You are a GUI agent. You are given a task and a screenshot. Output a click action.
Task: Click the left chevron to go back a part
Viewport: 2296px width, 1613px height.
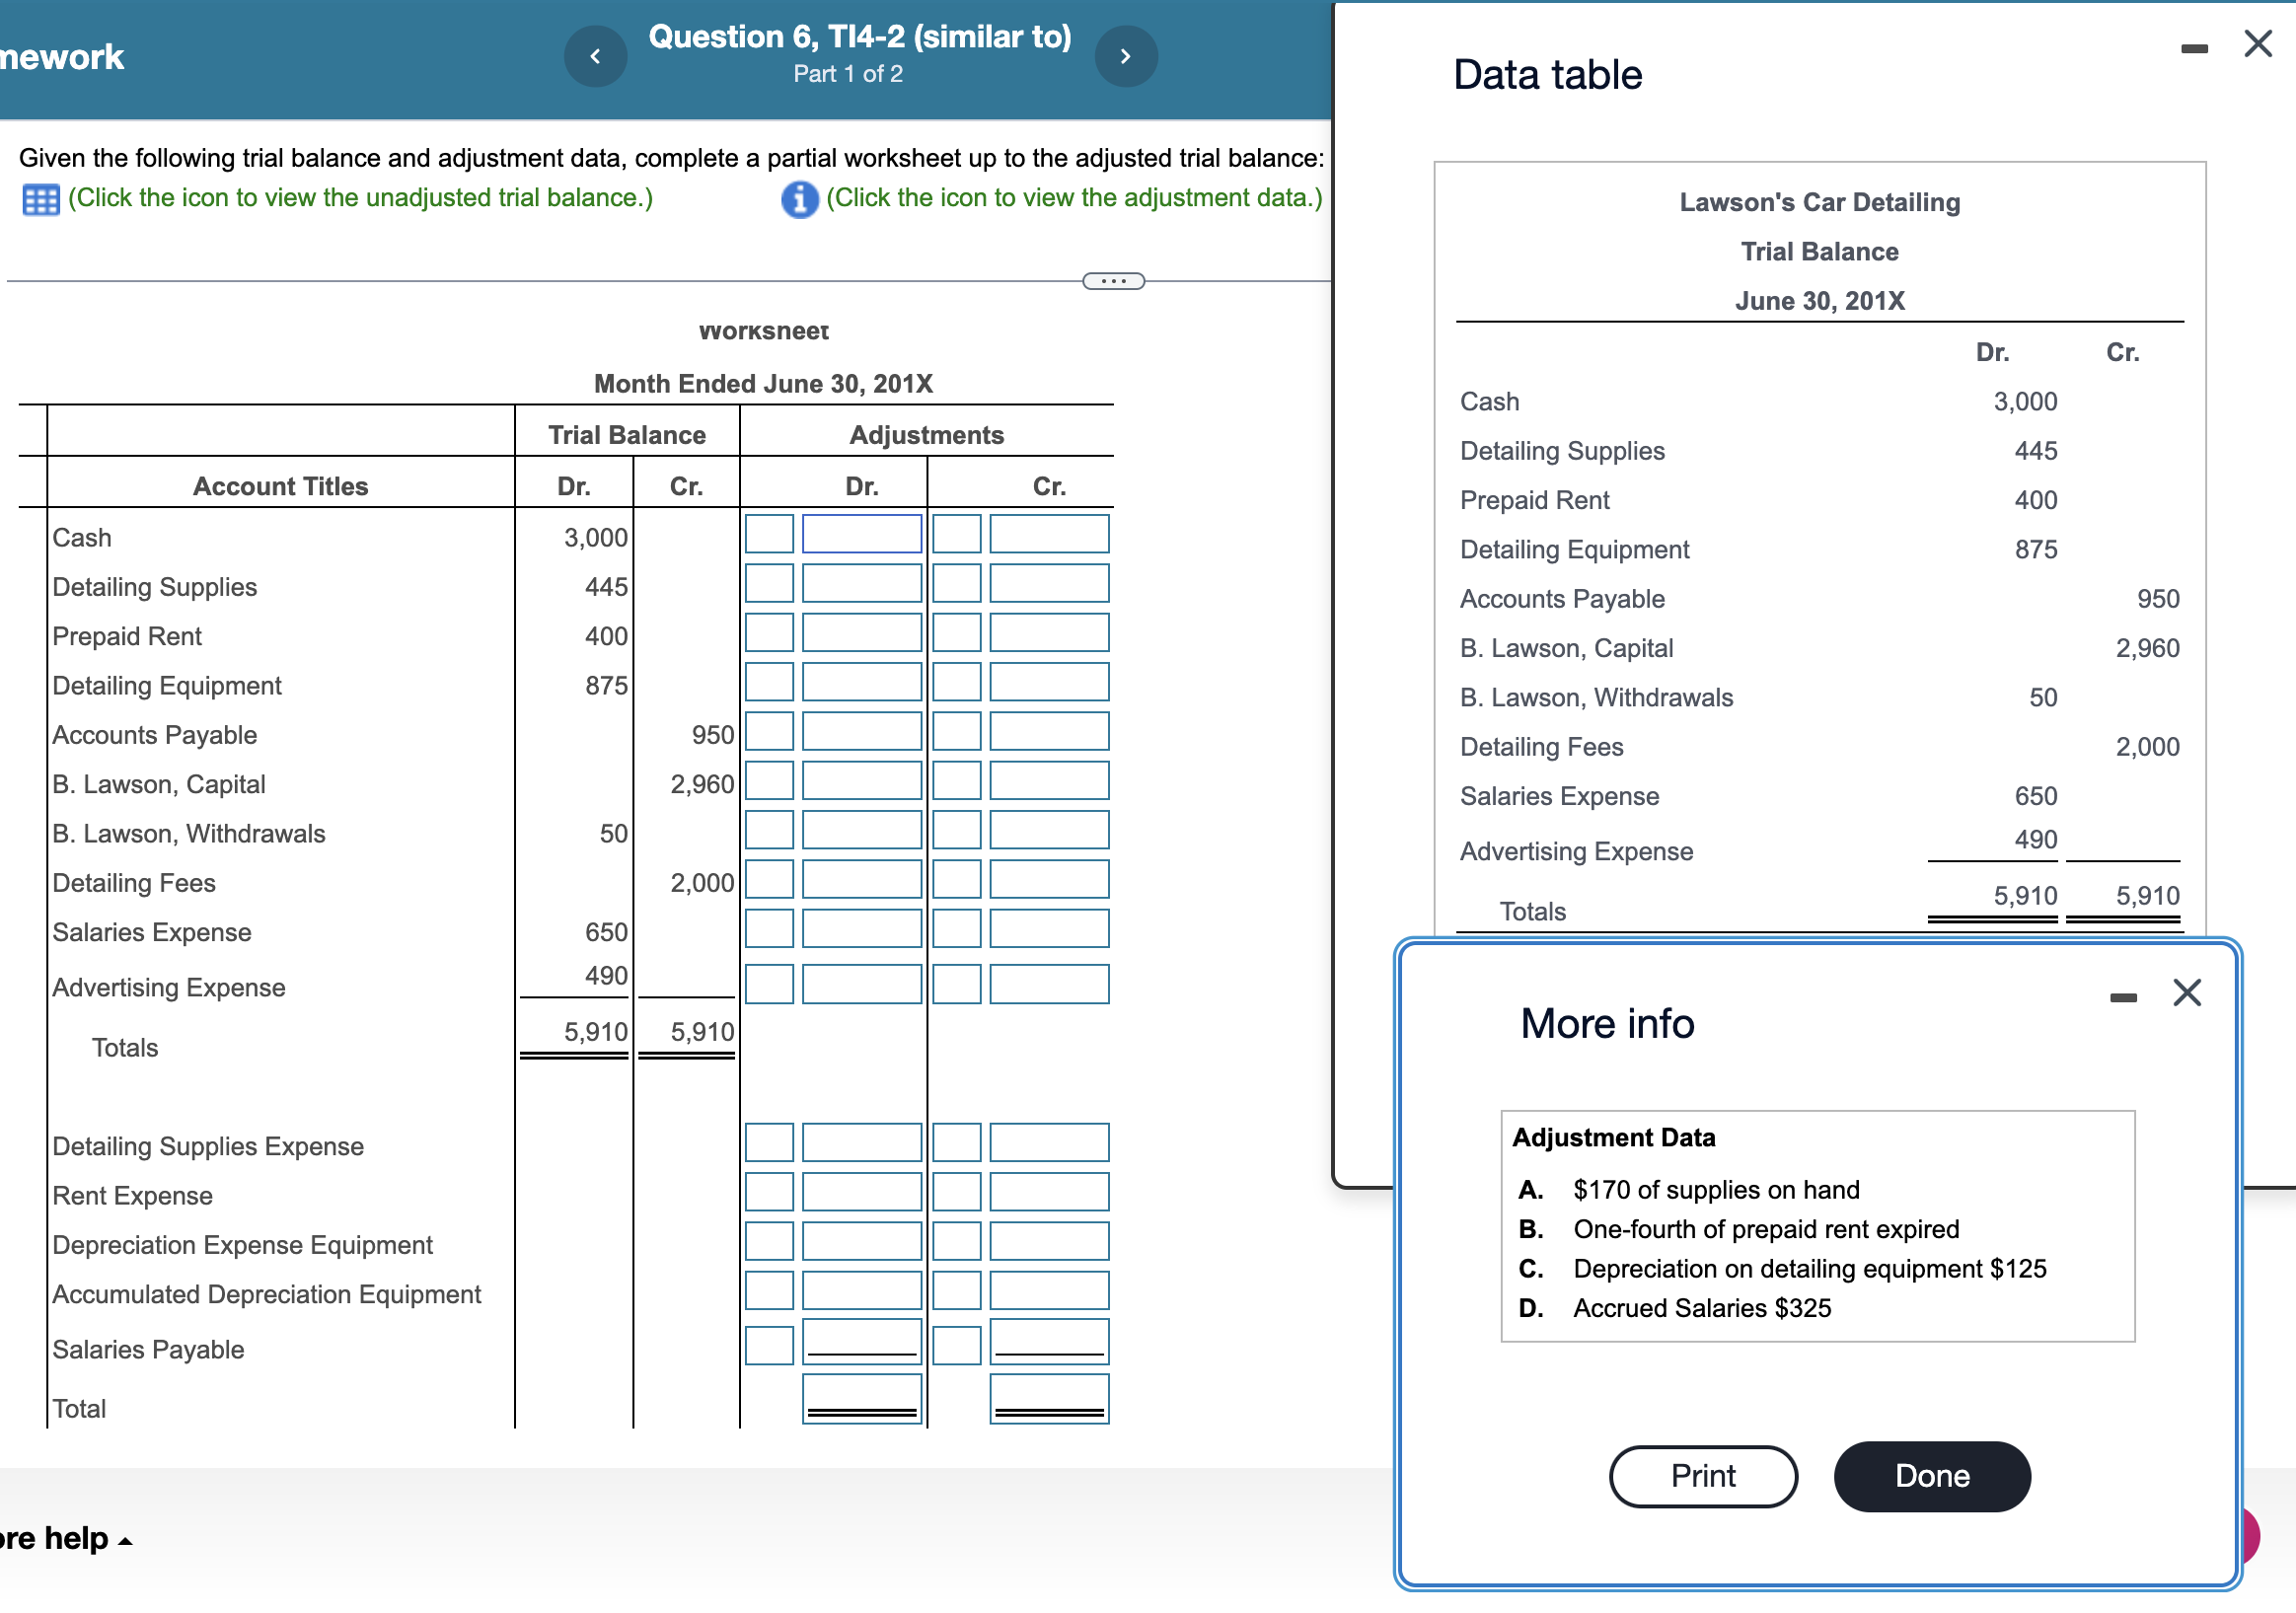(x=595, y=56)
